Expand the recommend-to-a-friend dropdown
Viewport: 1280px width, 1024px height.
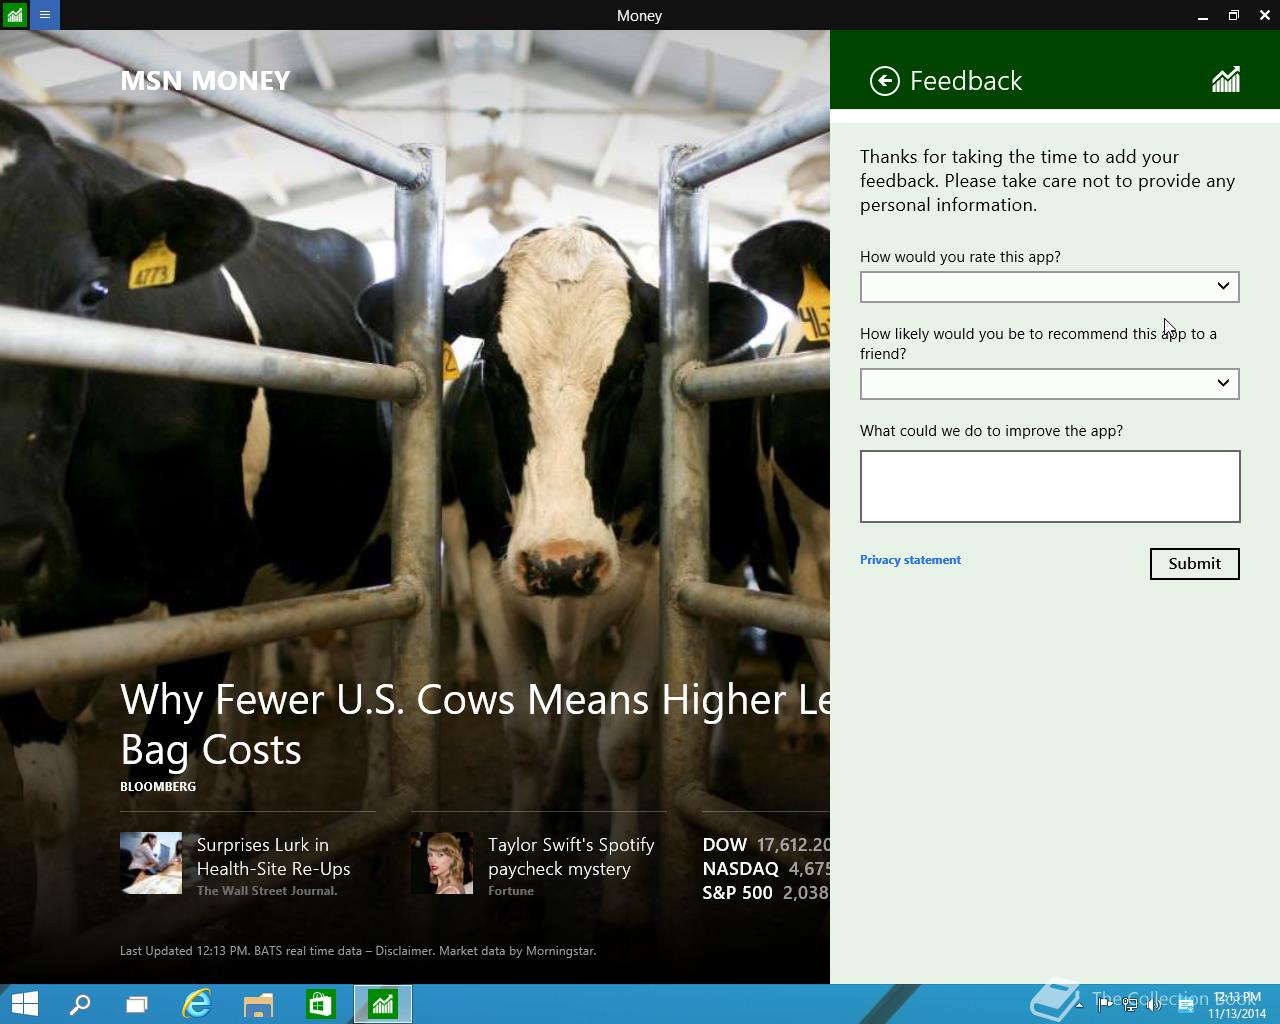(1050, 384)
